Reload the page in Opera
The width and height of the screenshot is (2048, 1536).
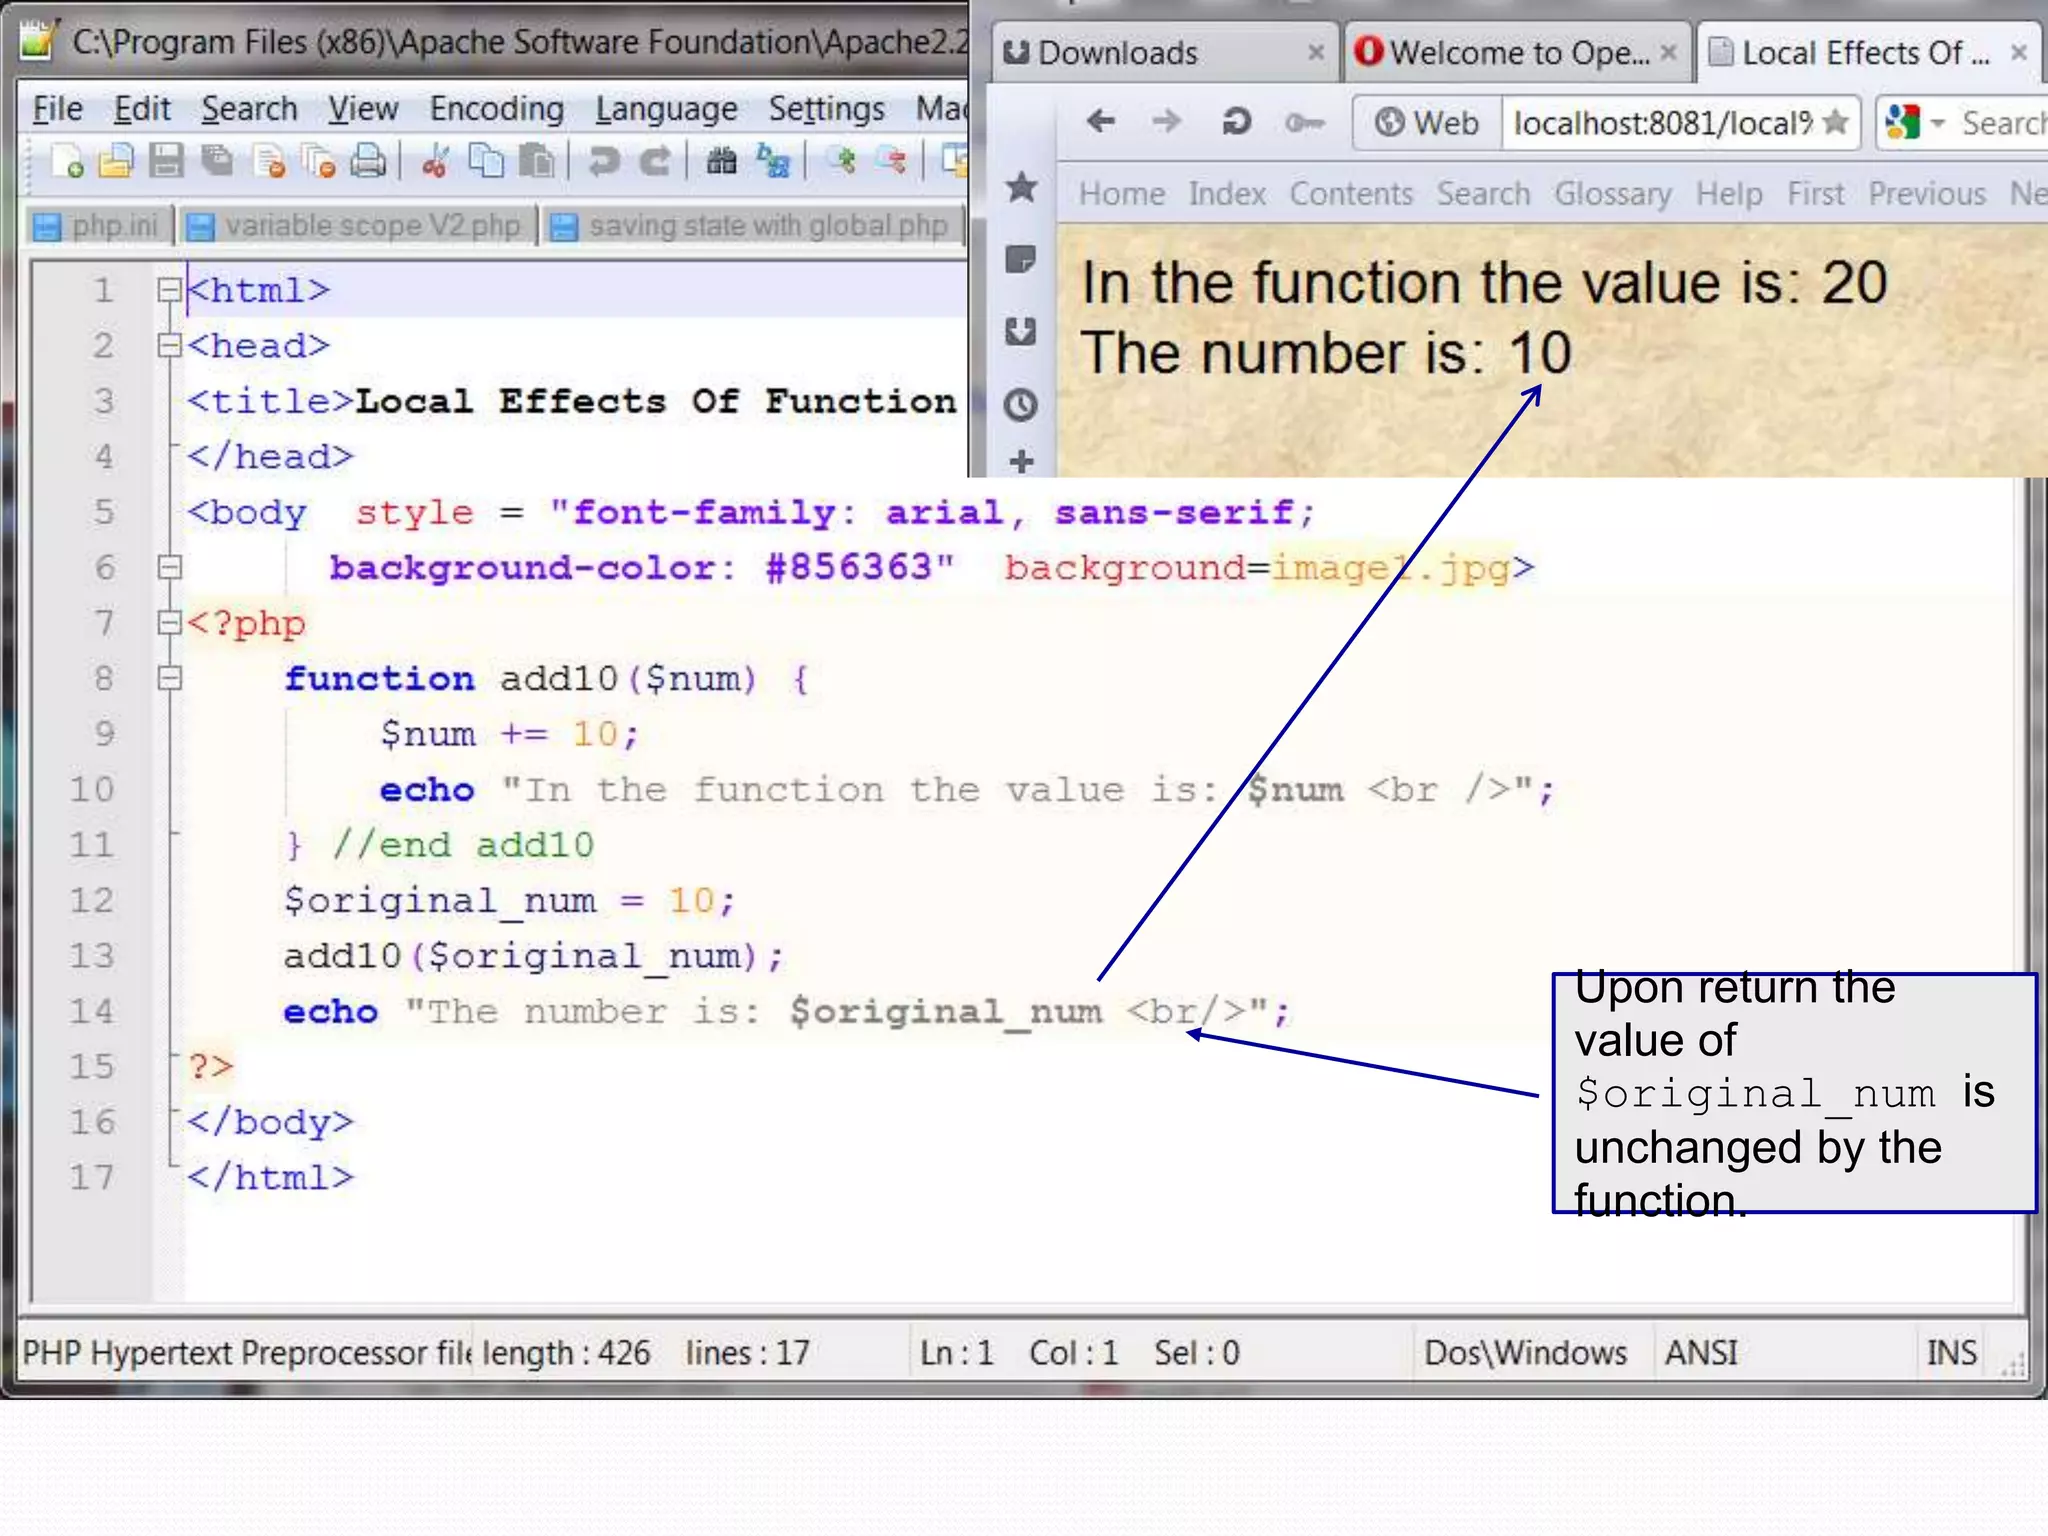(x=1236, y=122)
